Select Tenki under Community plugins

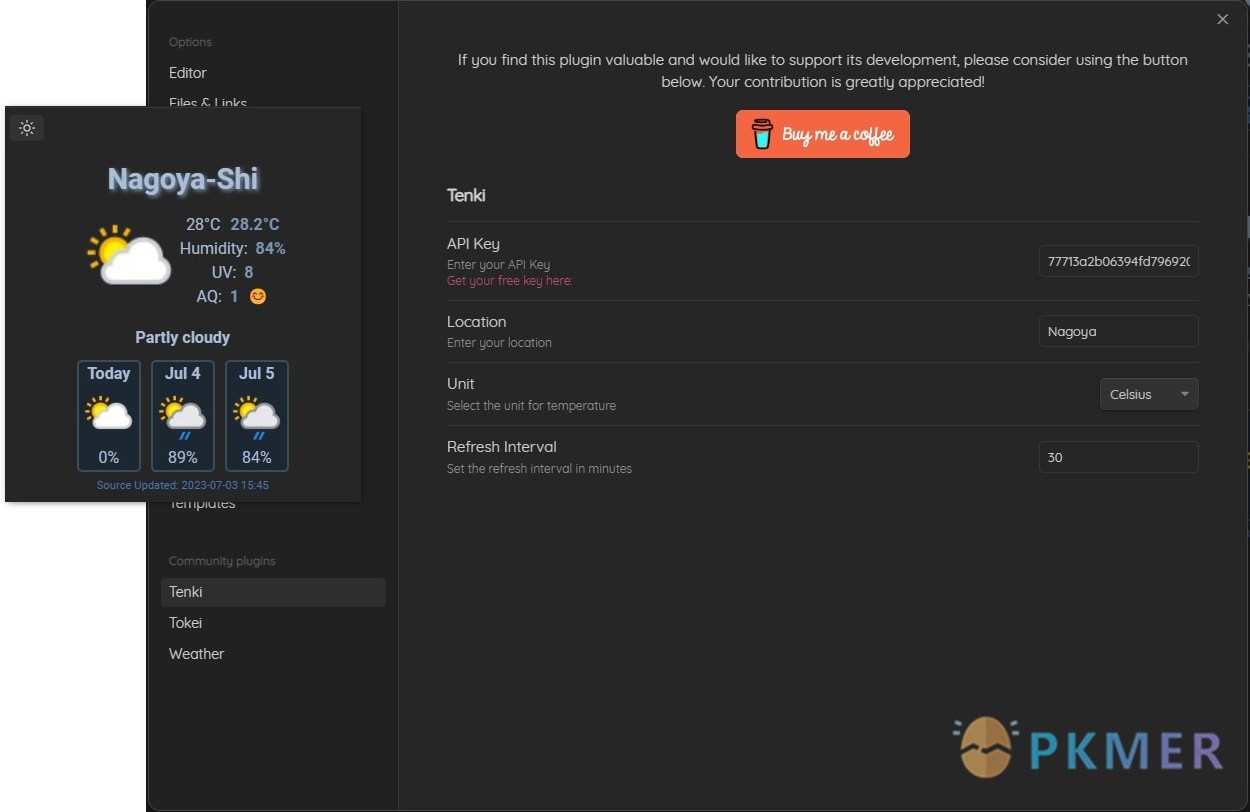[273, 592]
